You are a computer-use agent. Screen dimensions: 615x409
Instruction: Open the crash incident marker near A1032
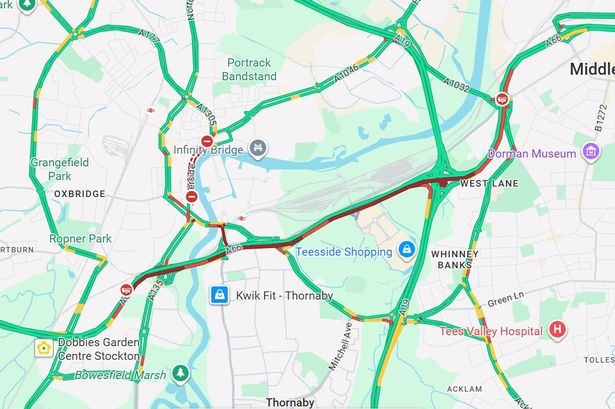[502, 98]
